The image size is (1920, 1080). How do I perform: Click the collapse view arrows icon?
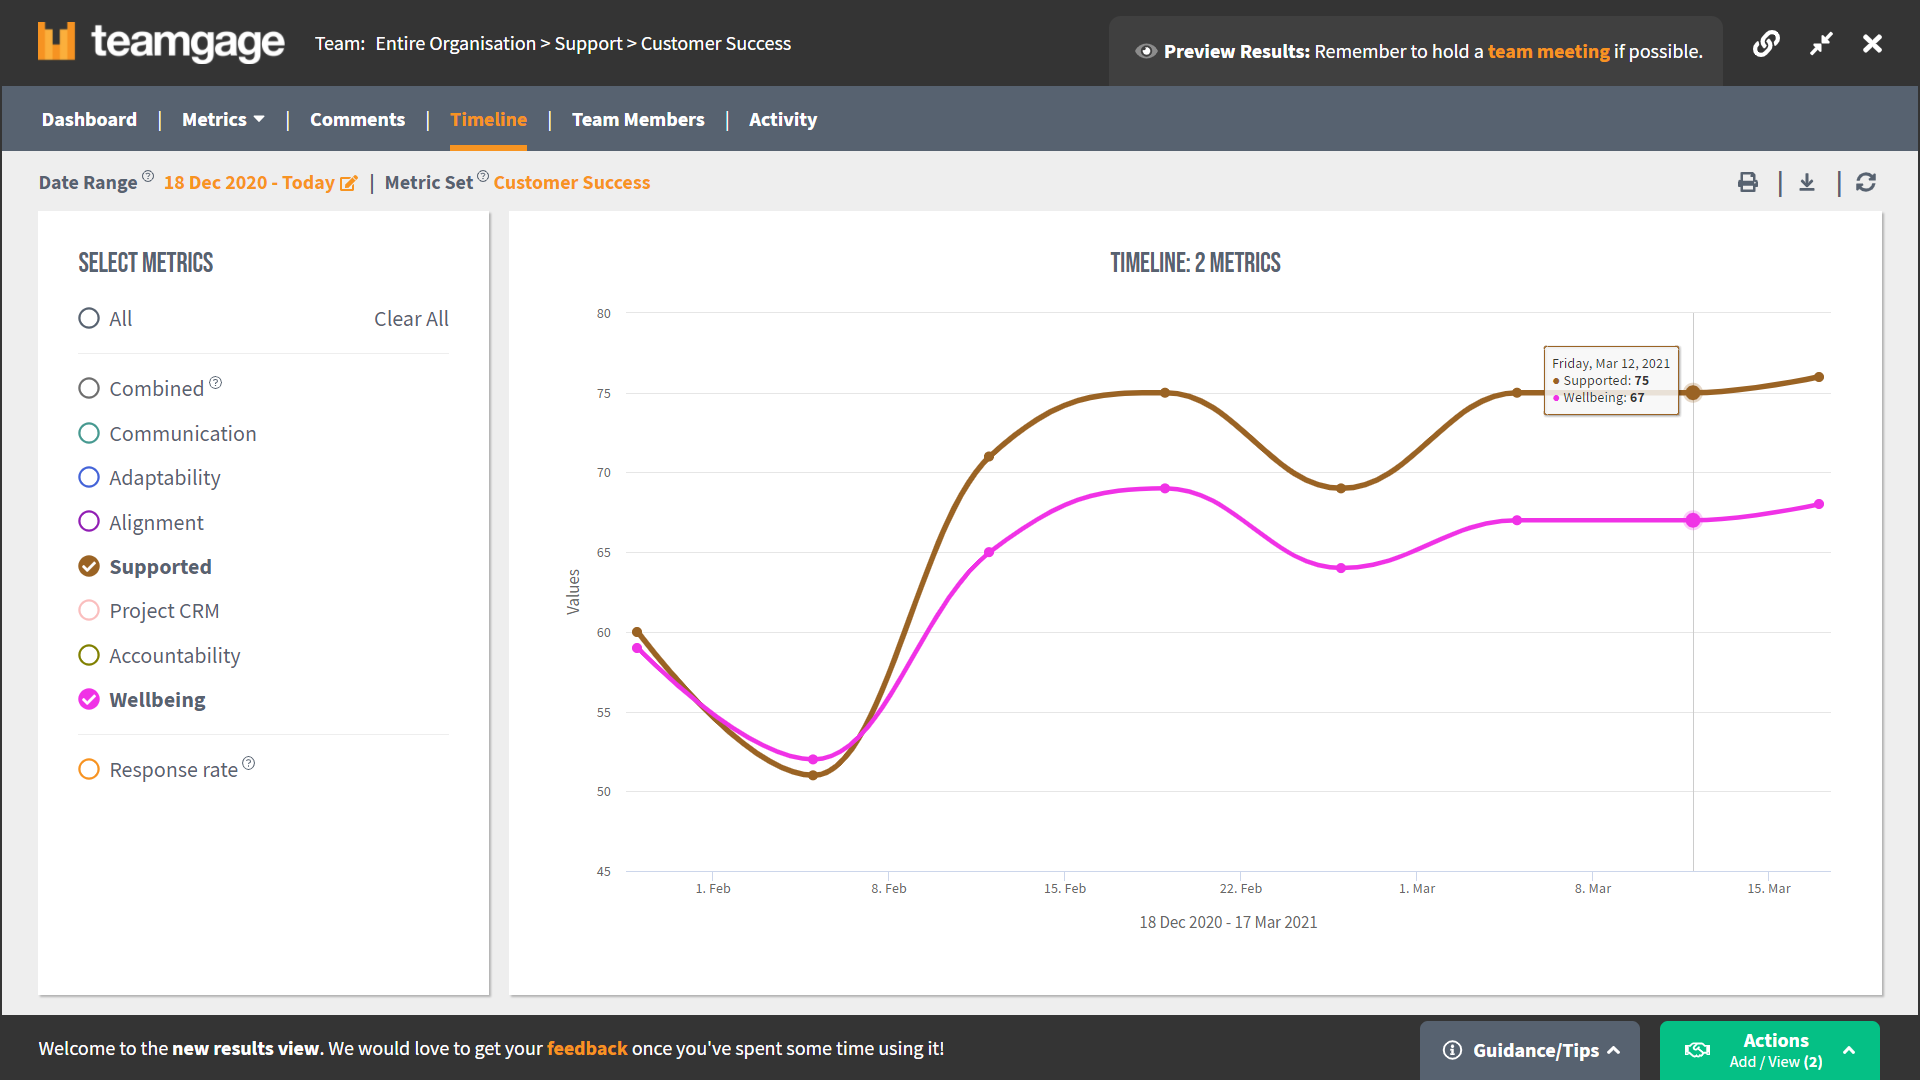1821,44
